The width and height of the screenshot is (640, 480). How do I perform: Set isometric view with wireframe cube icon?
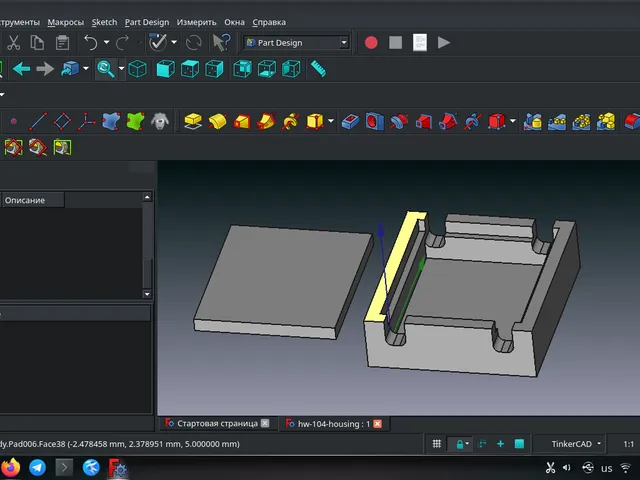(x=138, y=69)
